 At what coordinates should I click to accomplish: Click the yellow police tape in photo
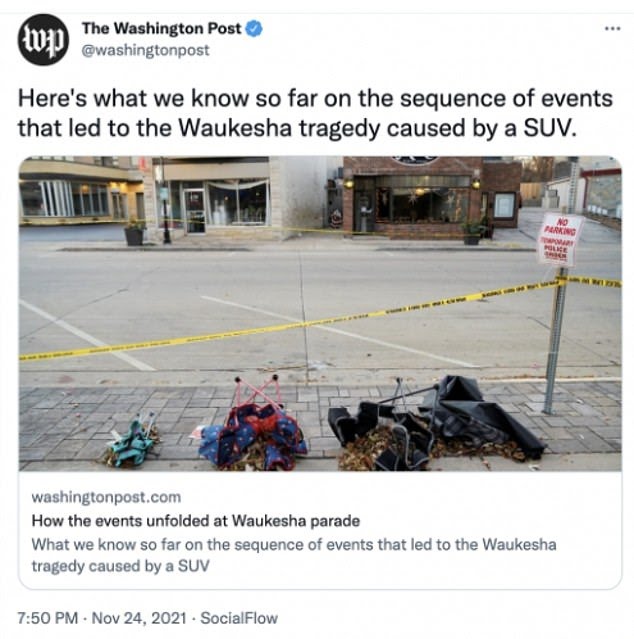tap(320, 321)
